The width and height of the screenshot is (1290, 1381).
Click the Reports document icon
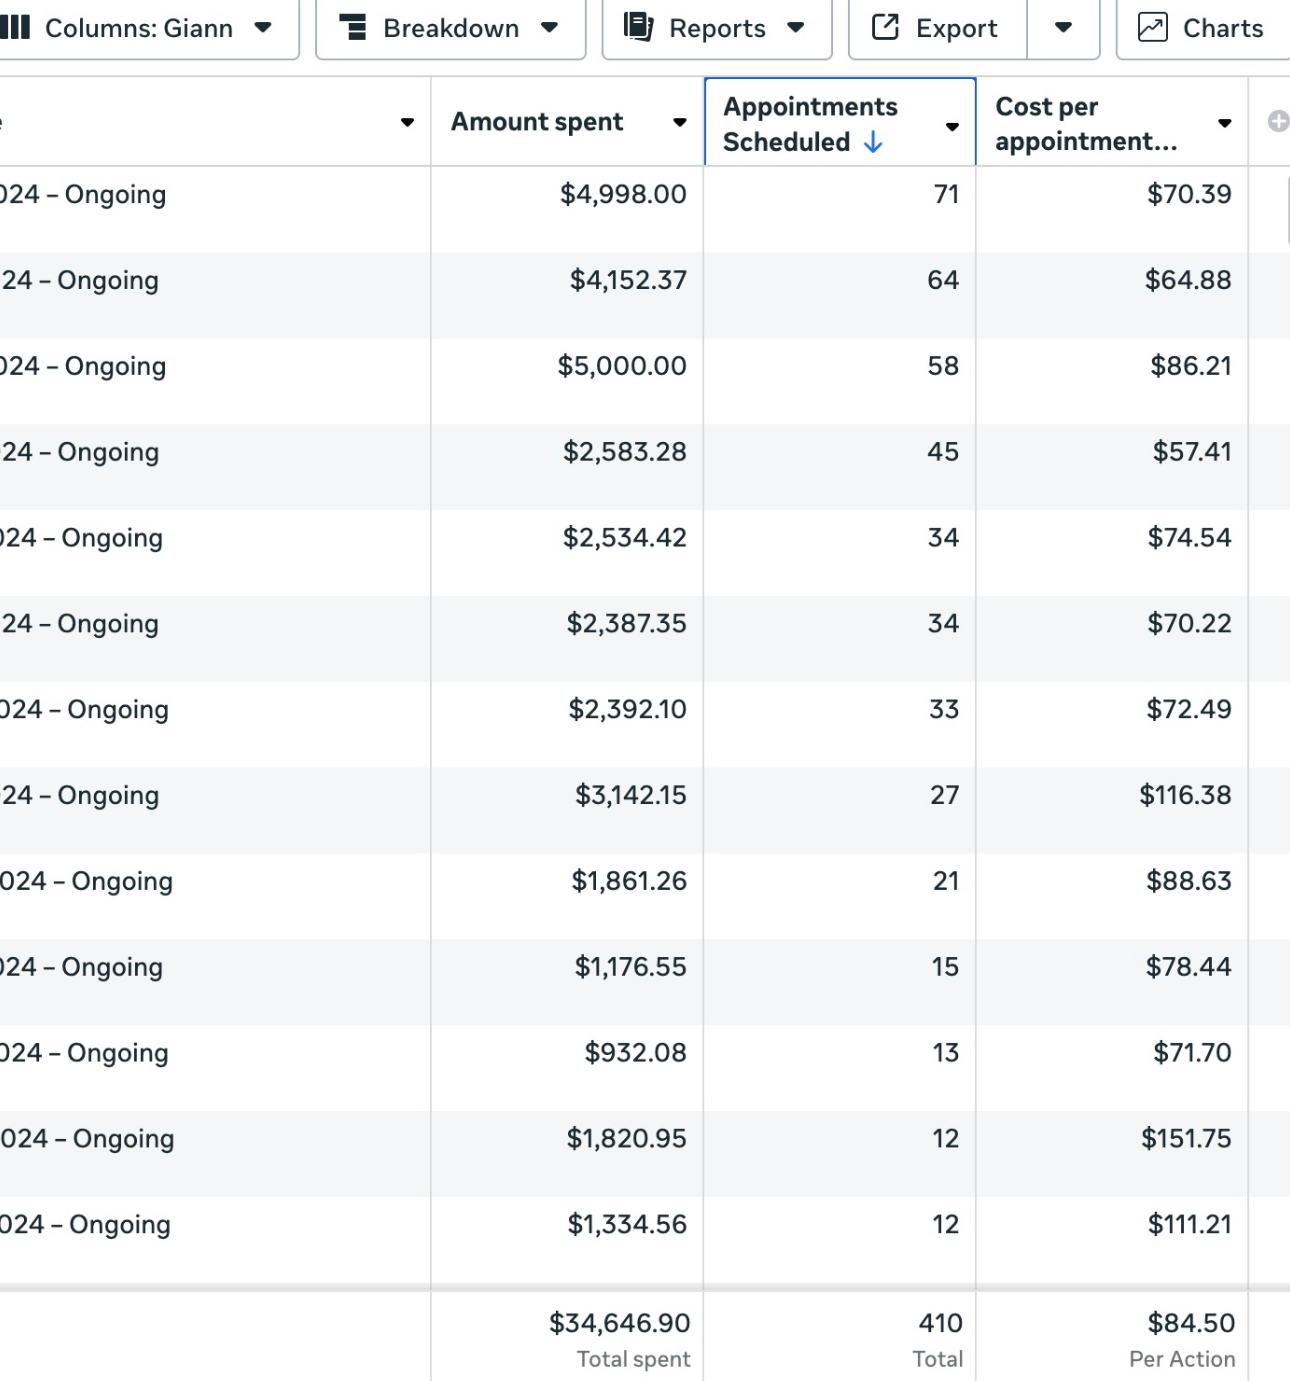click(x=638, y=27)
